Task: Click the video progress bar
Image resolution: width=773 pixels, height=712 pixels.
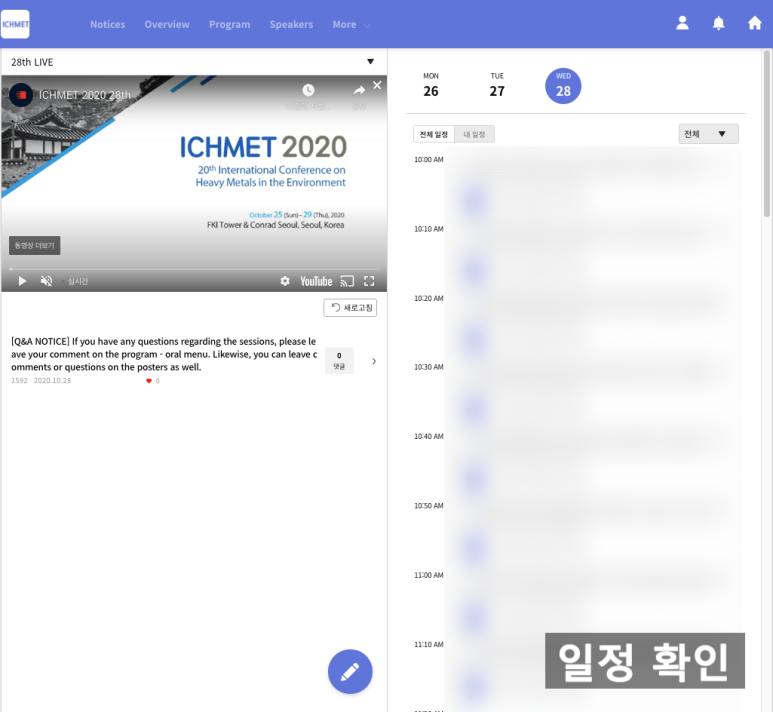Action: [x=194, y=269]
